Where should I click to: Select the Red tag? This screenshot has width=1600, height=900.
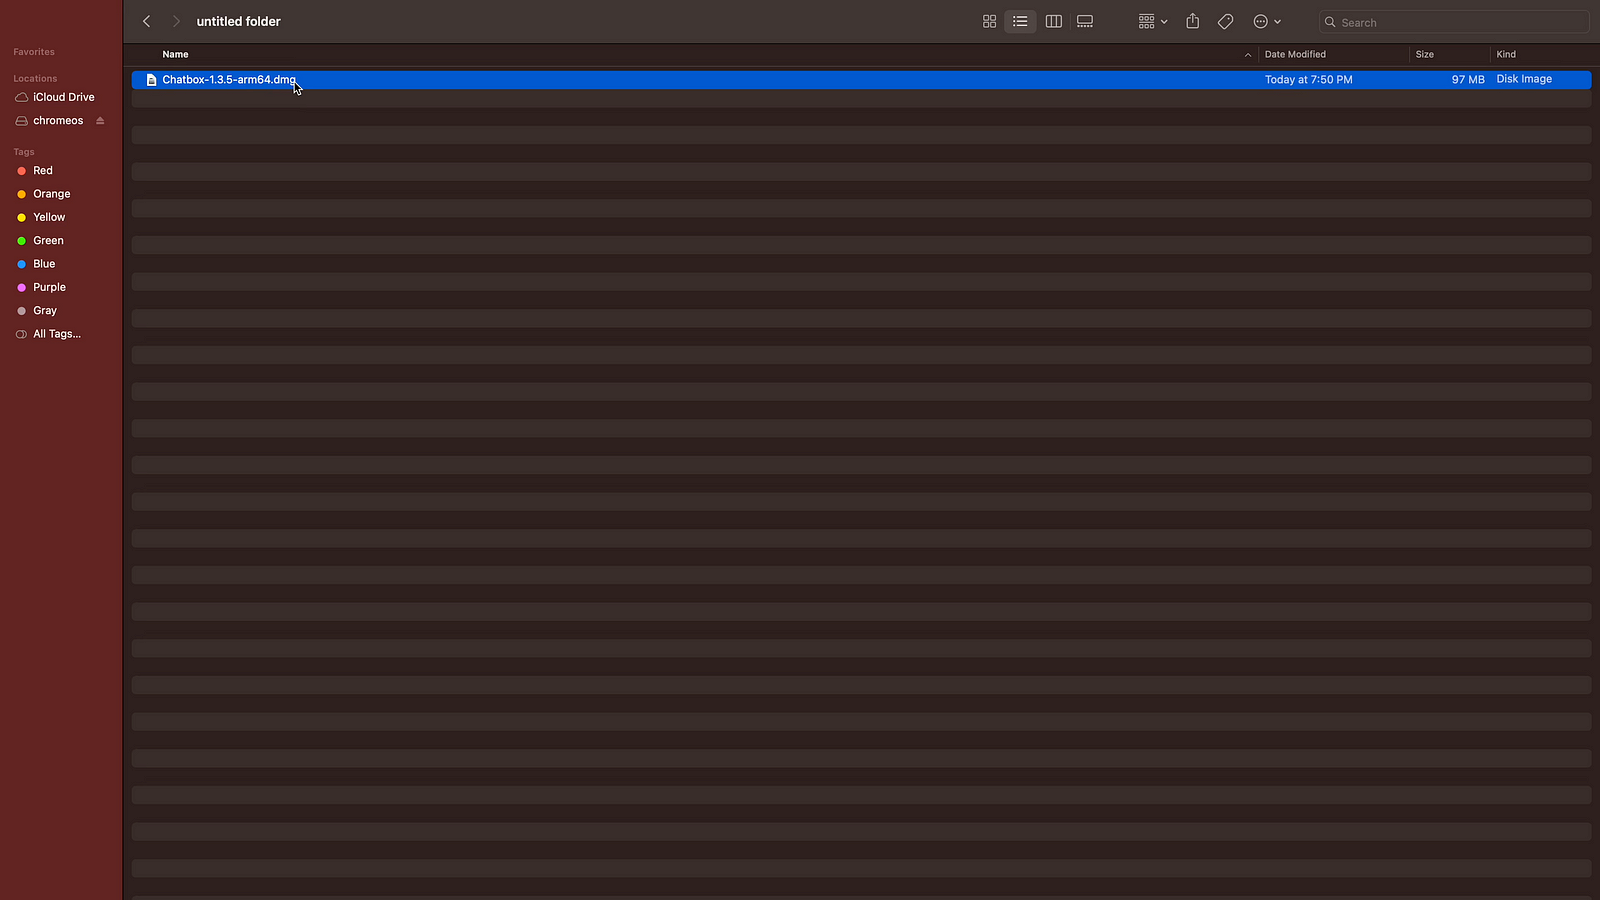[x=42, y=171]
